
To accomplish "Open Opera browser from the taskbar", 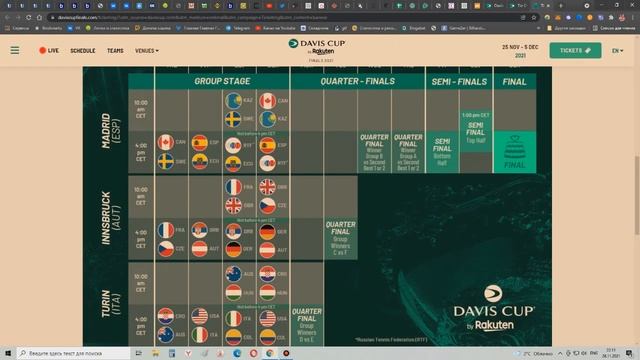I will (x=253, y=353).
